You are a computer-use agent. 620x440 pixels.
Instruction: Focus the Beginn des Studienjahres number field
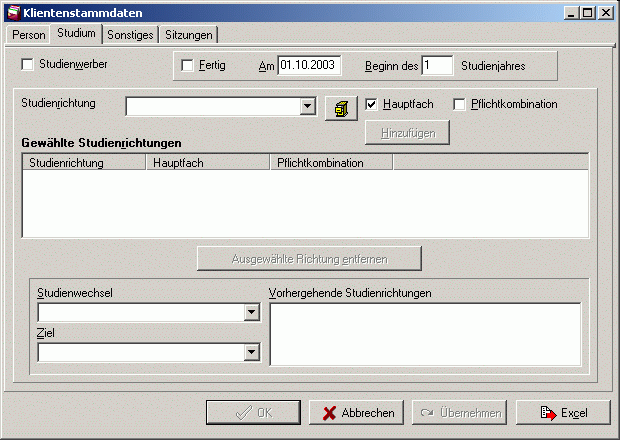(437, 65)
